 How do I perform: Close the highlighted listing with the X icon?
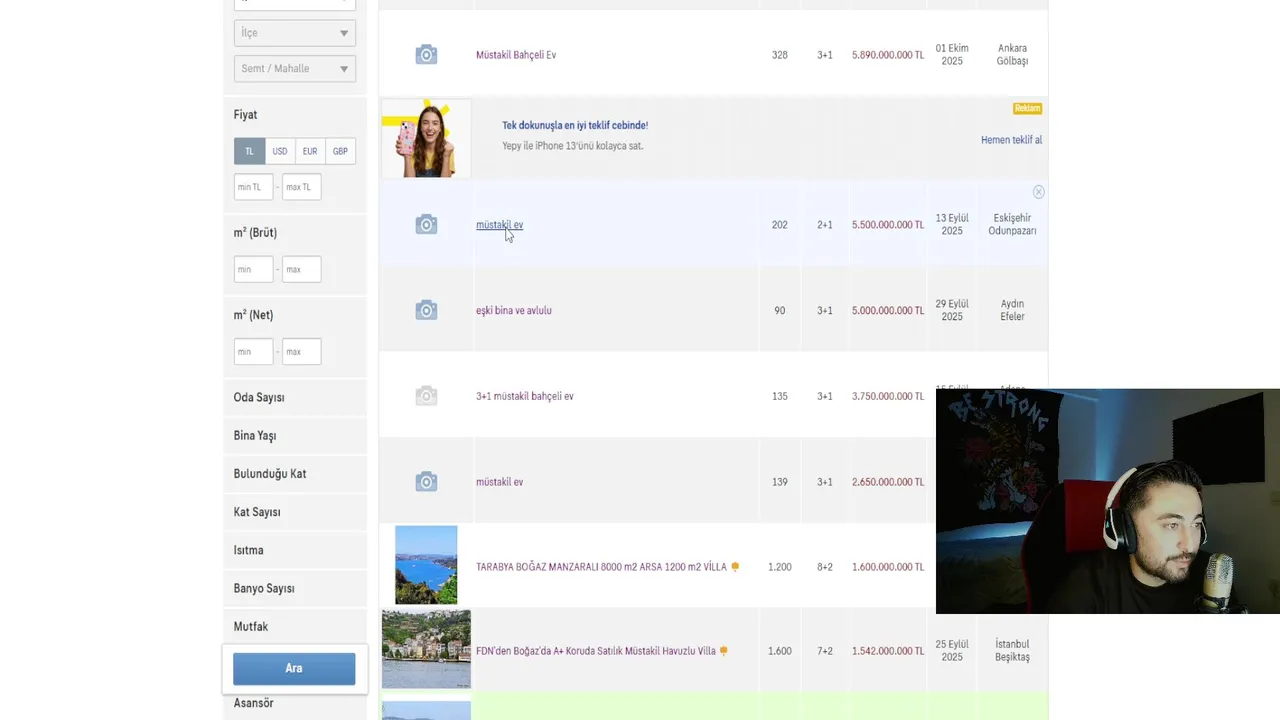click(x=1038, y=192)
